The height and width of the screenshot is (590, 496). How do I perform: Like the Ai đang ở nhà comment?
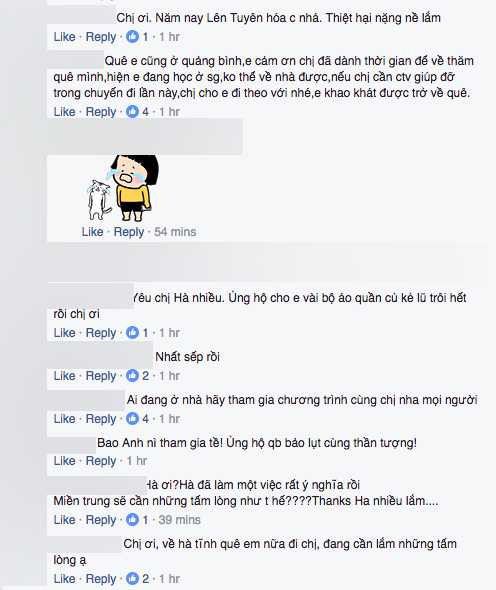(x=64, y=418)
